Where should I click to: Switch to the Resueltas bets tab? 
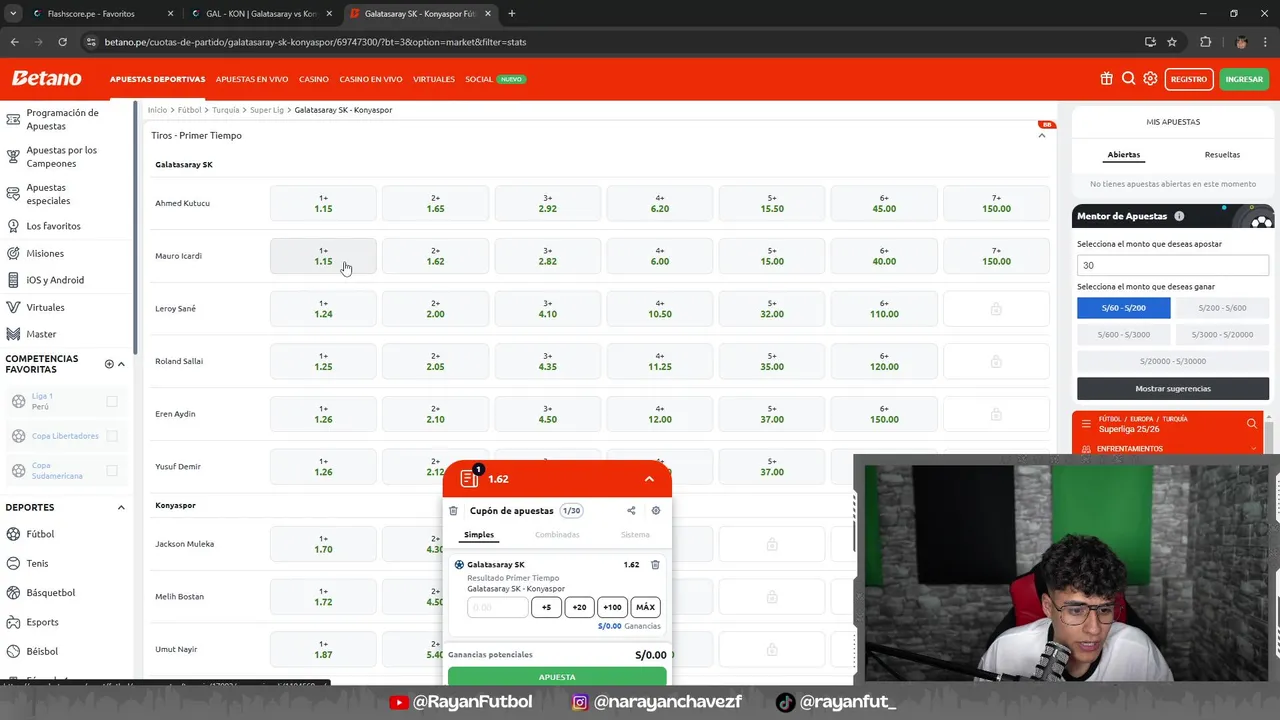click(1222, 155)
